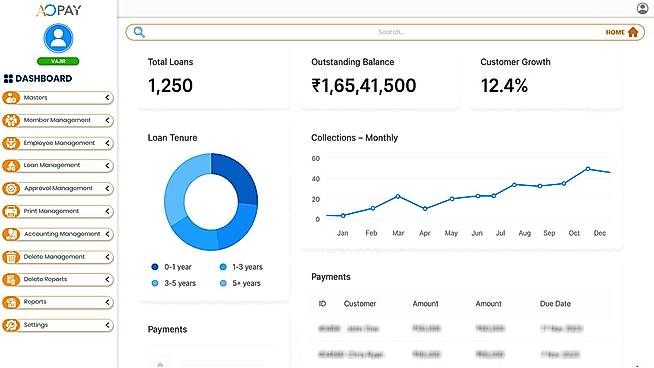Open Print Management menu item
Image resolution: width=654 pixels, height=368 pixels.
point(58,212)
